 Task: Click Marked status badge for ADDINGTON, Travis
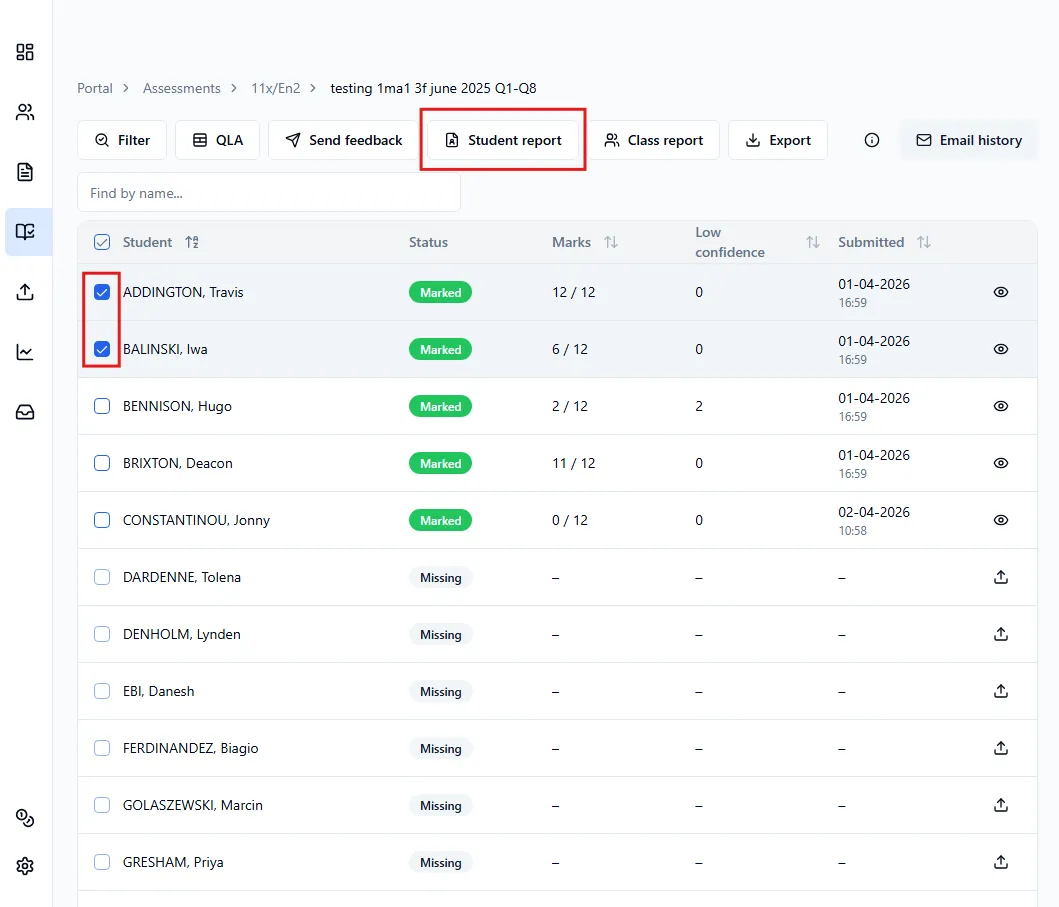(x=440, y=292)
